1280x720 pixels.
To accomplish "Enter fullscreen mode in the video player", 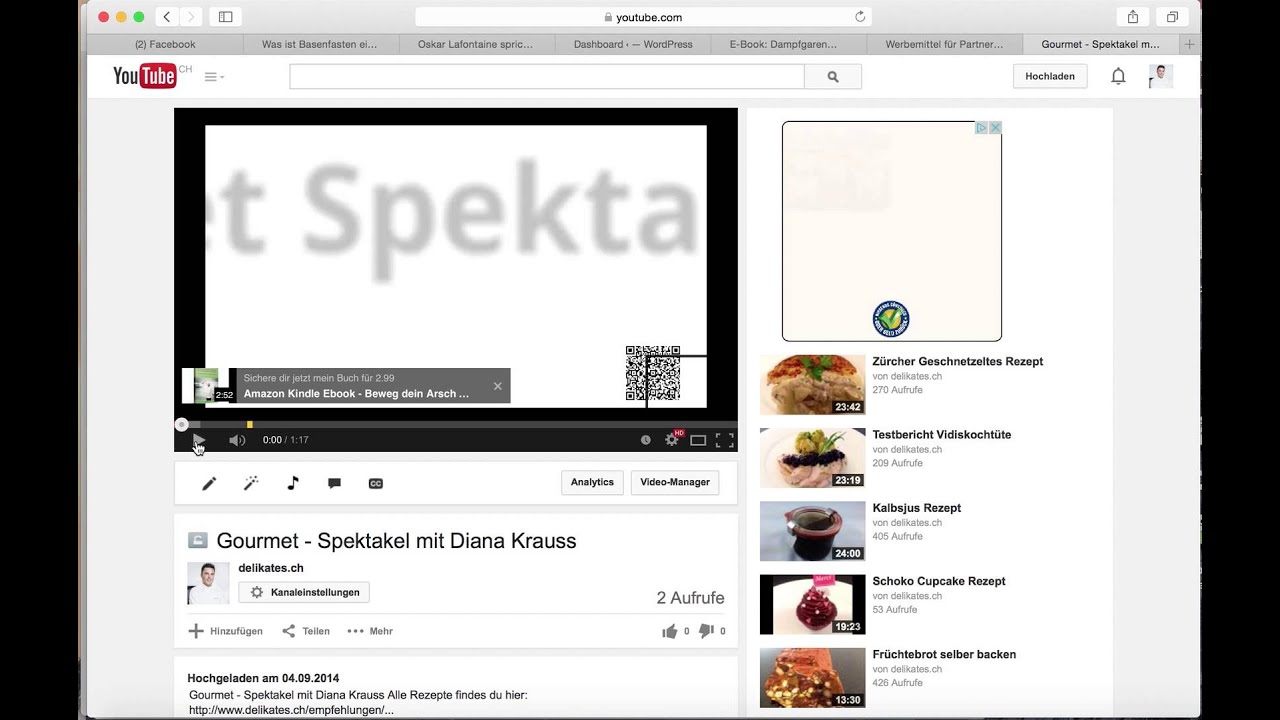I will pos(725,440).
